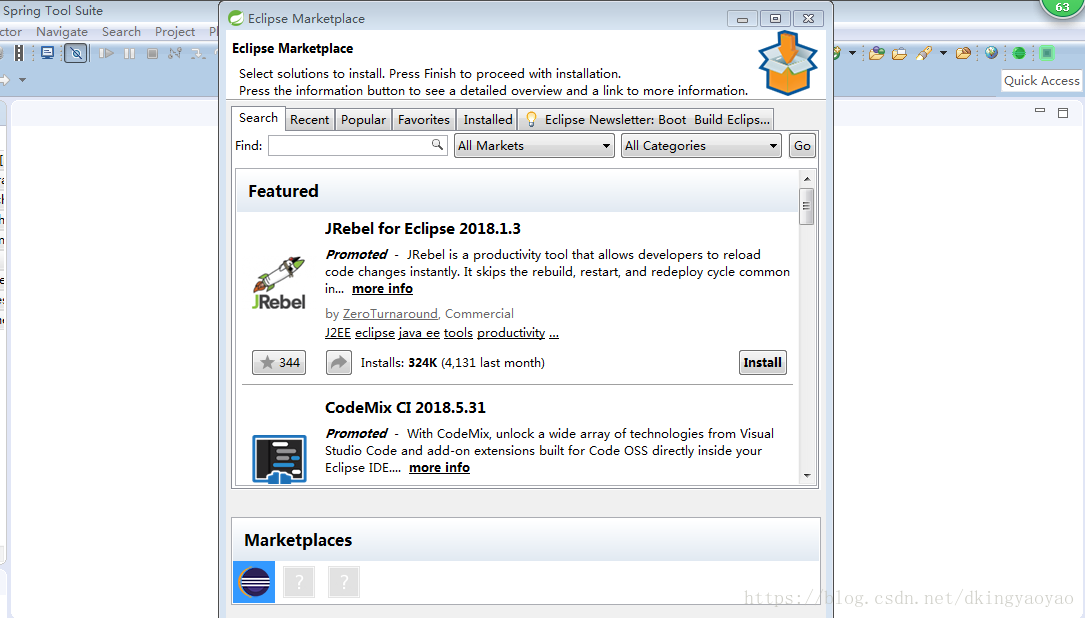Click the Terminate stop icon in toolbar

click(152, 53)
